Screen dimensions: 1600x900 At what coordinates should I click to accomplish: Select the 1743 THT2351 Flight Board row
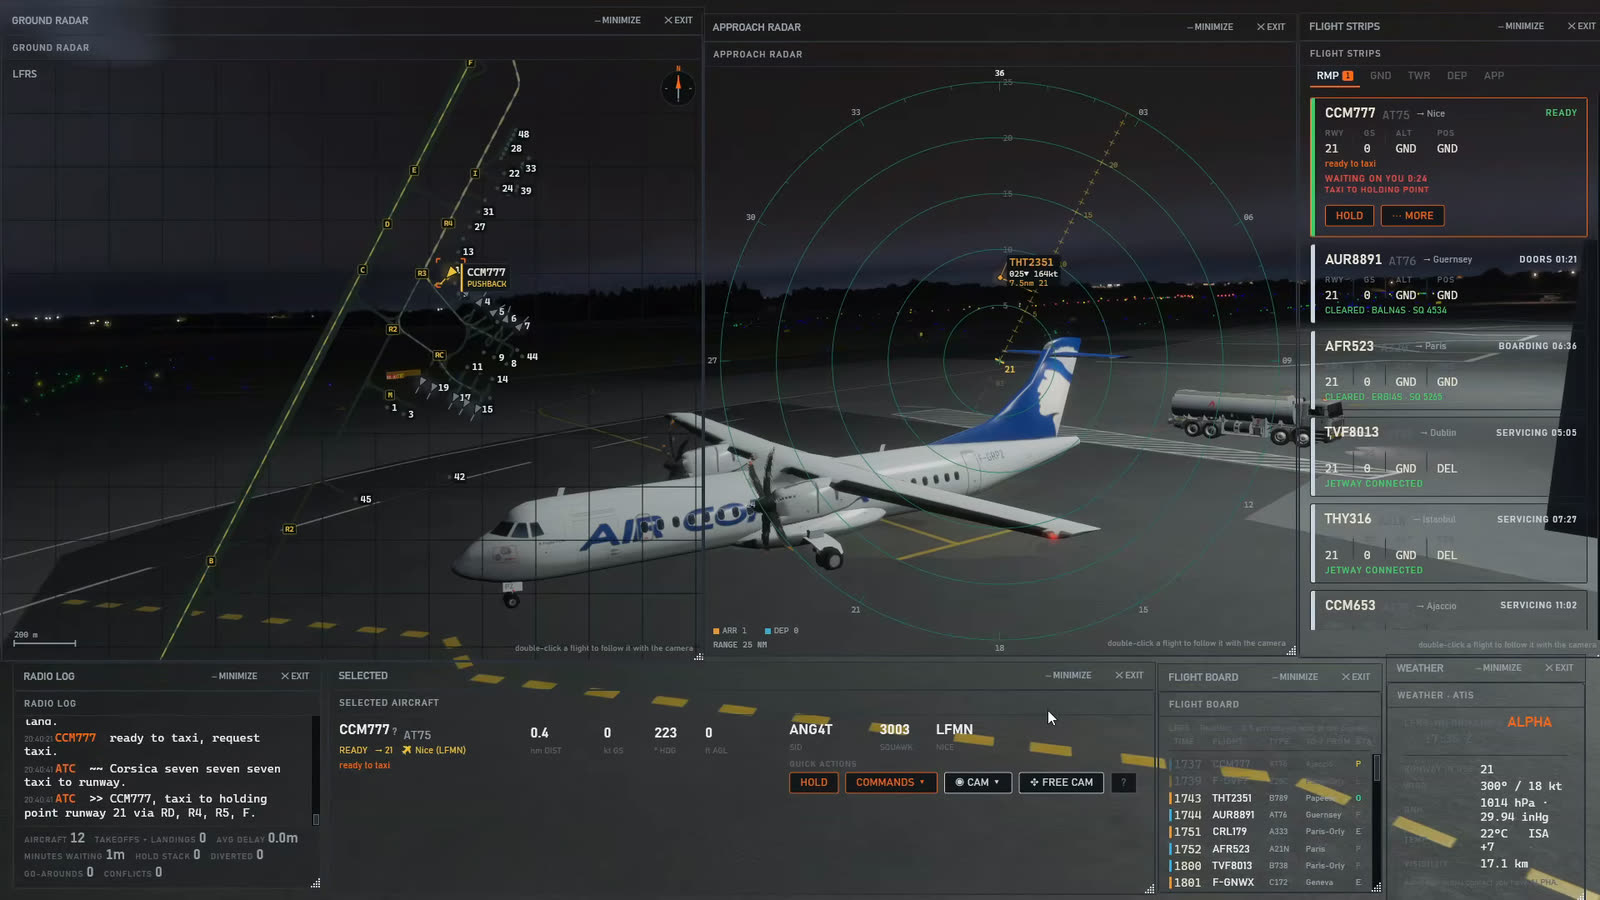click(x=1267, y=798)
